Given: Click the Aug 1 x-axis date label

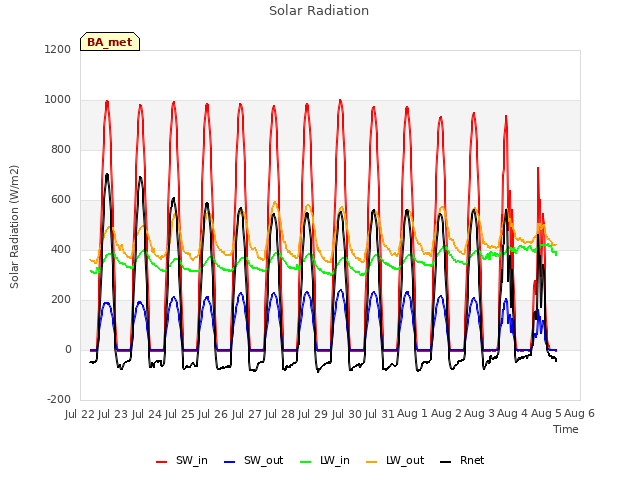Looking at the screenshot, I should [x=413, y=414].
